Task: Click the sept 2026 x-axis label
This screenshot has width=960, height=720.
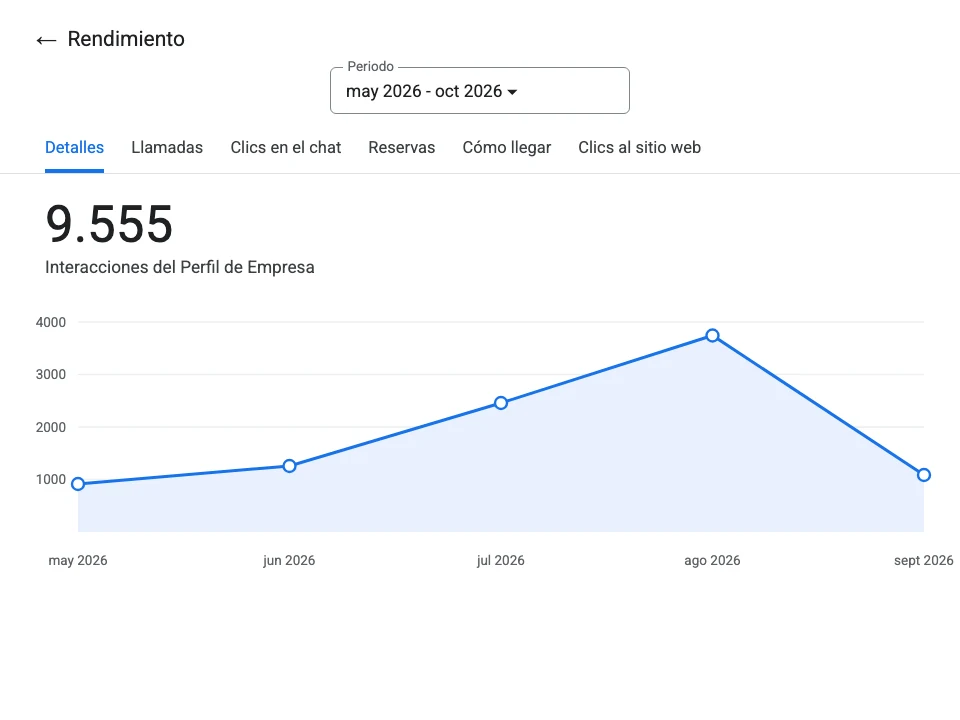Action: click(923, 560)
